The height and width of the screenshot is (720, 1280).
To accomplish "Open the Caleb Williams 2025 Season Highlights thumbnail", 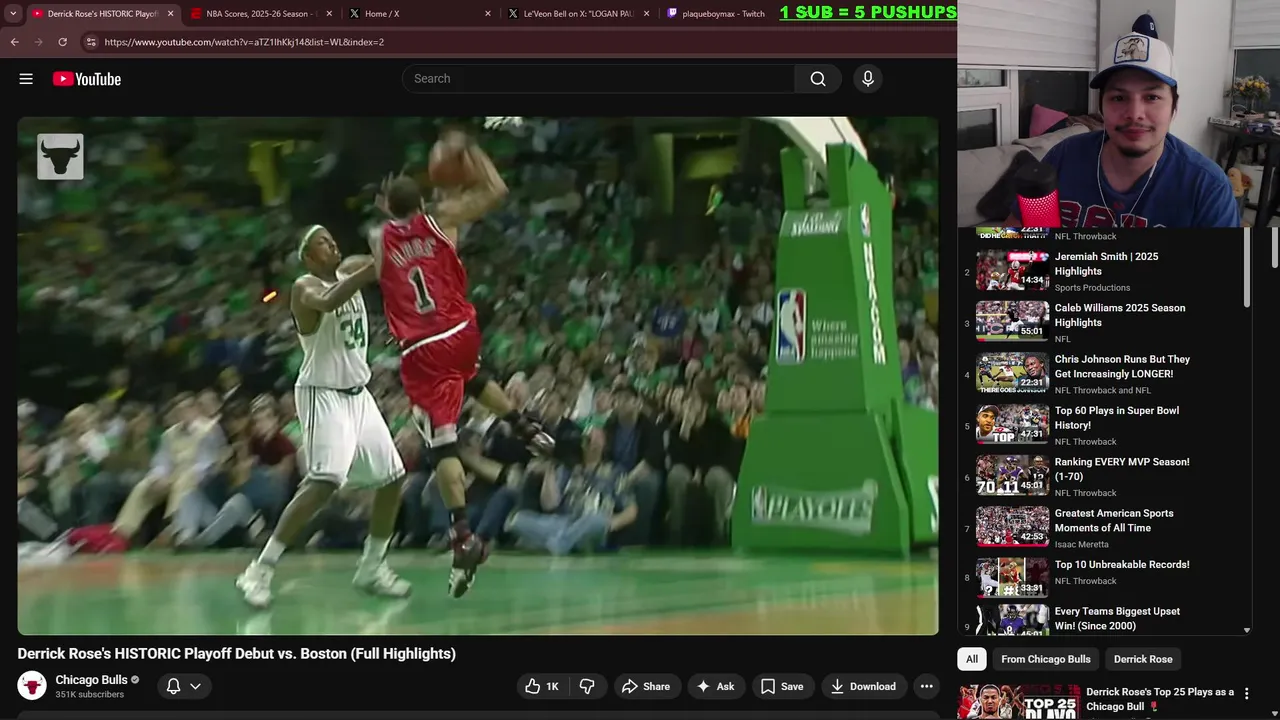I will click(x=1012, y=321).
